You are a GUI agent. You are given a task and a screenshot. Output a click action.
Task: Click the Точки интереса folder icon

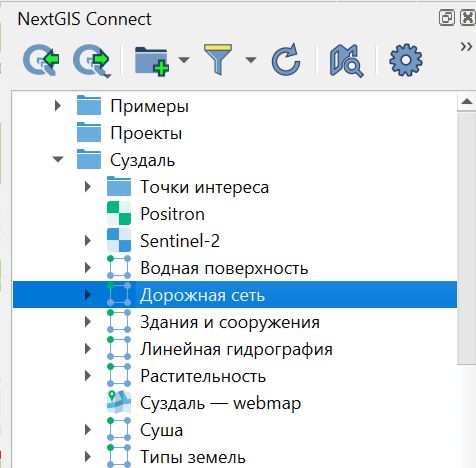tap(119, 186)
